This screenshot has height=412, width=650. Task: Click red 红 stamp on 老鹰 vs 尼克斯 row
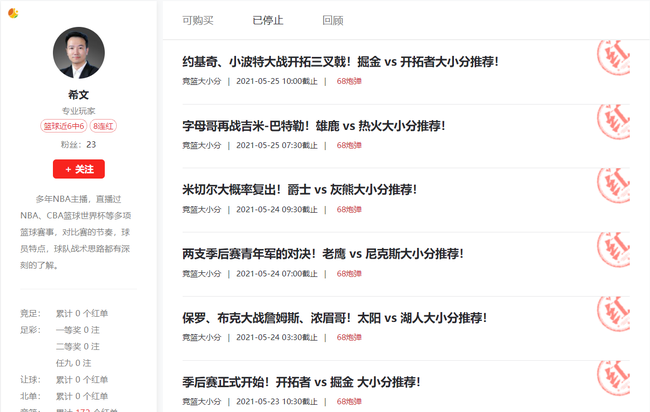coord(614,250)
